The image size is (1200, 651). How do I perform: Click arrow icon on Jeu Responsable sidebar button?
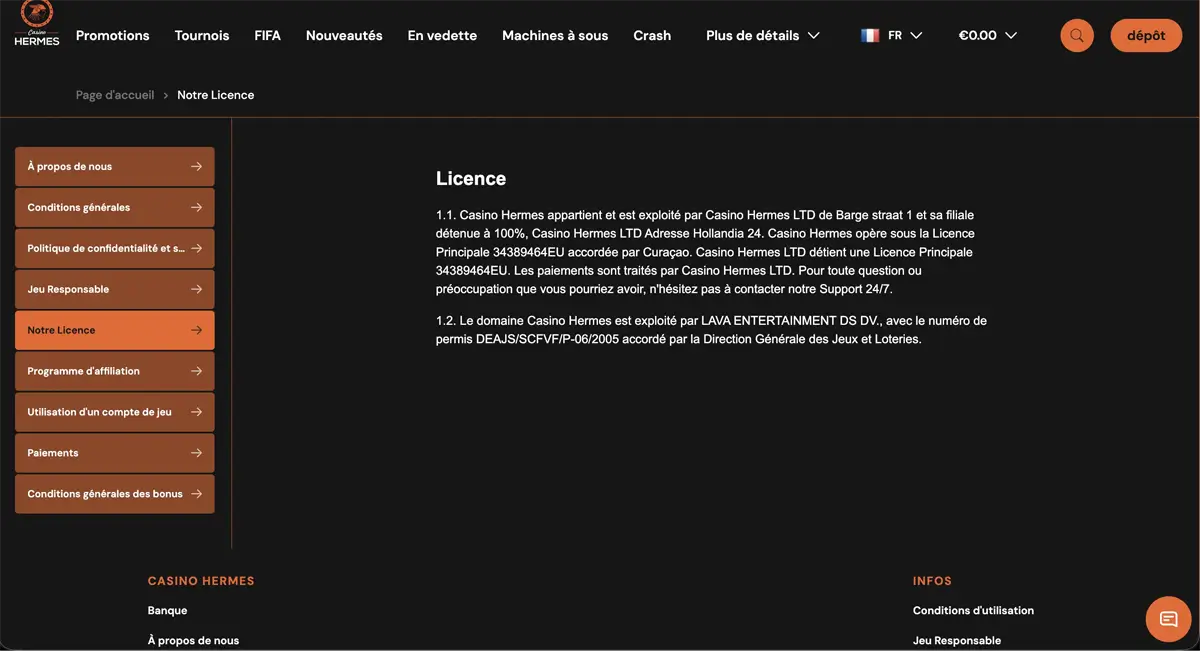click(197, 289)
